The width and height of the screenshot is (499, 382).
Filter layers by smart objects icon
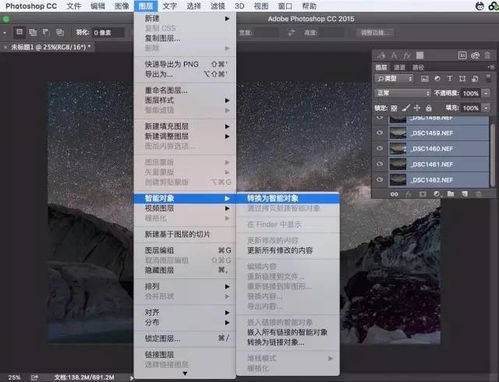[x=475, y=79]
